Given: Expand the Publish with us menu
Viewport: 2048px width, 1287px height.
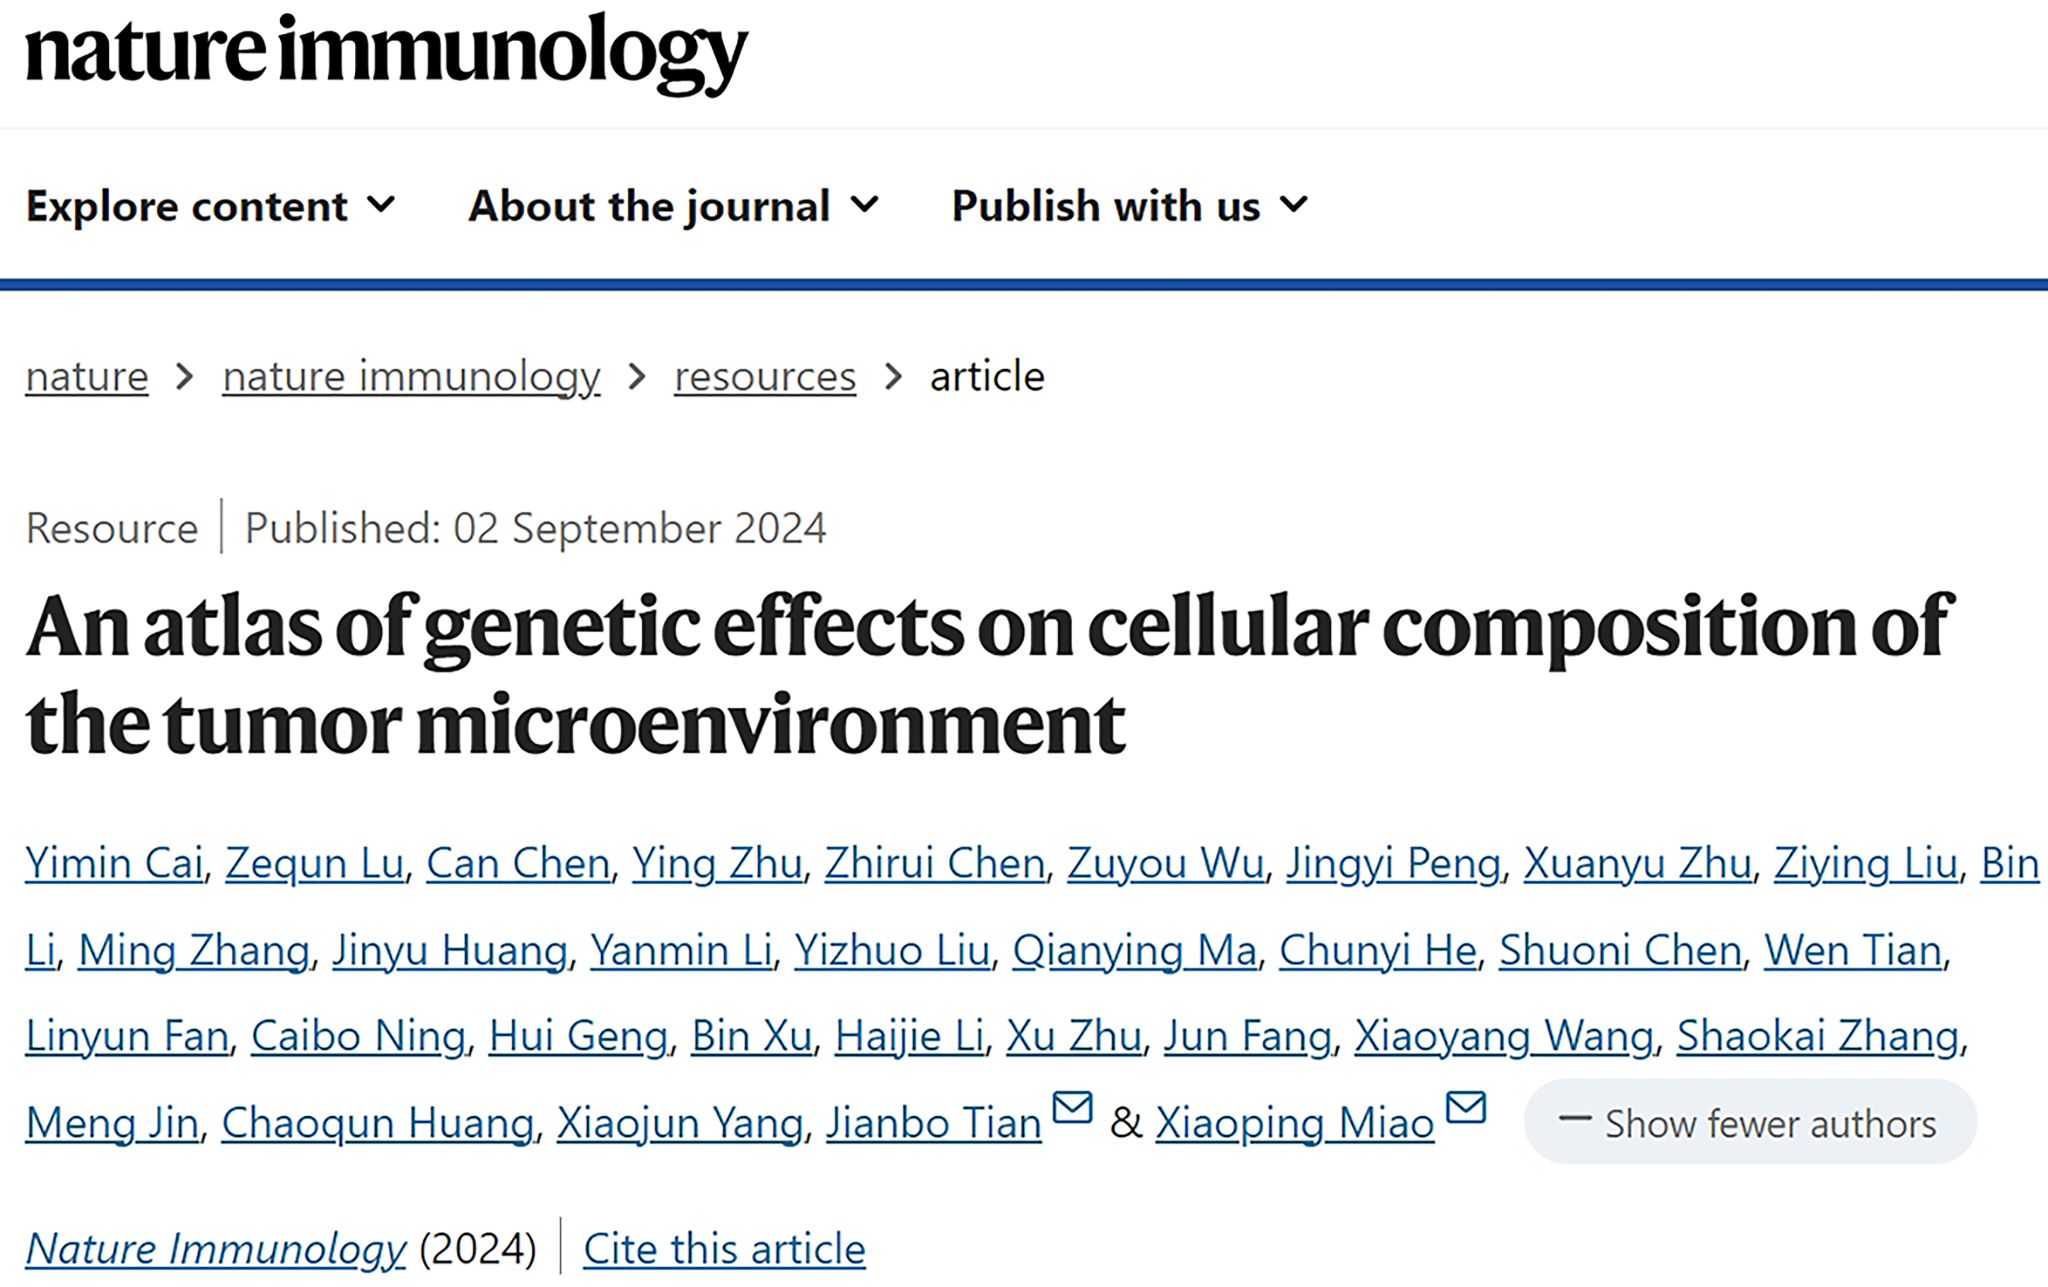Looking at the screenshot, I should pos(1129,206).
